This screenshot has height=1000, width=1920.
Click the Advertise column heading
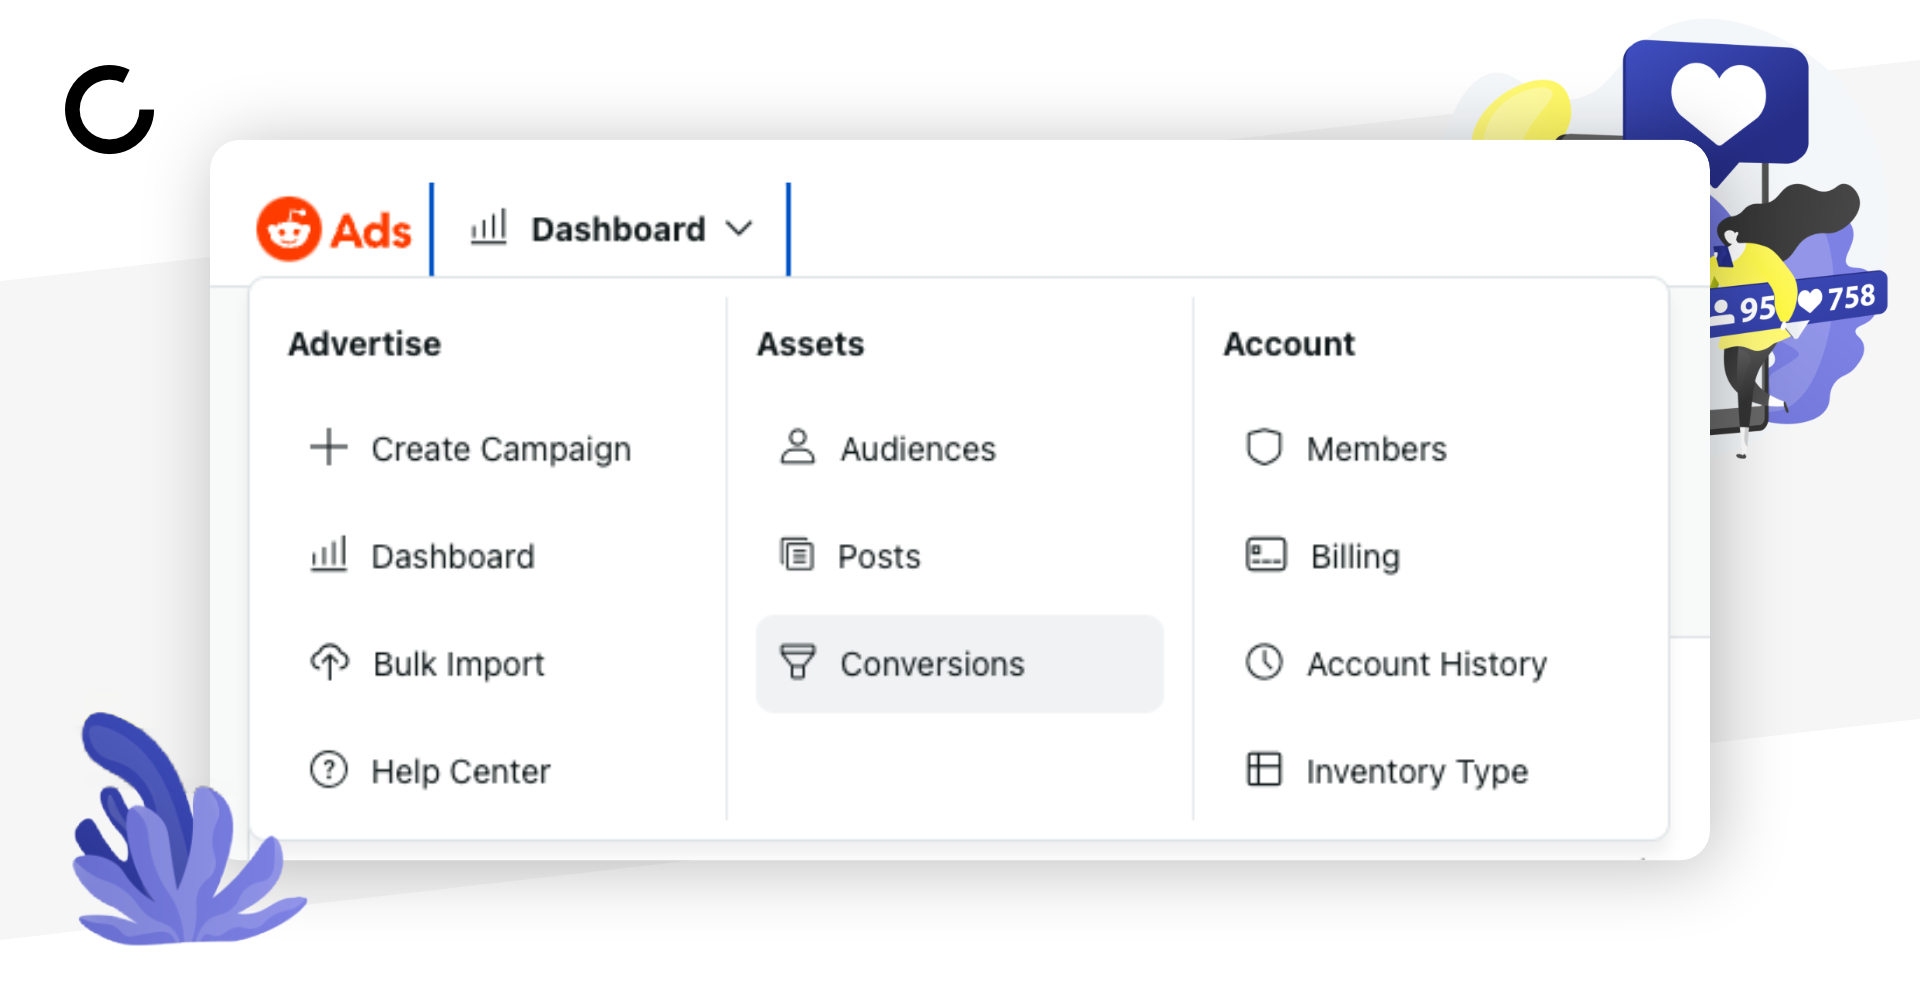365,344
